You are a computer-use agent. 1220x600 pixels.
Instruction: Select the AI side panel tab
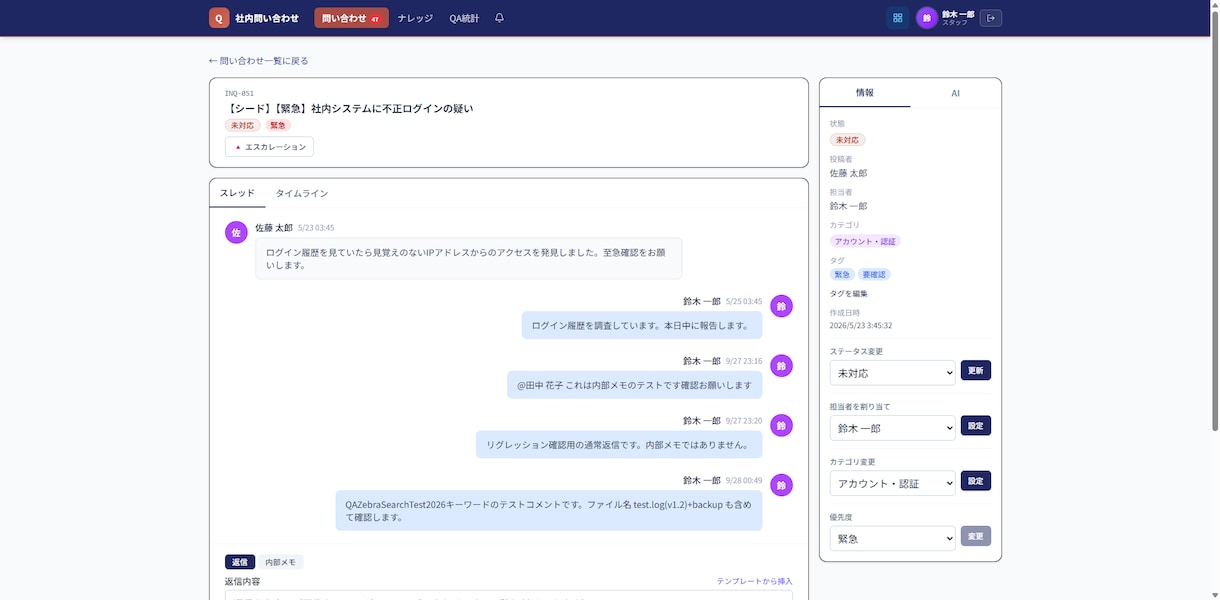[x=955, y=92]
